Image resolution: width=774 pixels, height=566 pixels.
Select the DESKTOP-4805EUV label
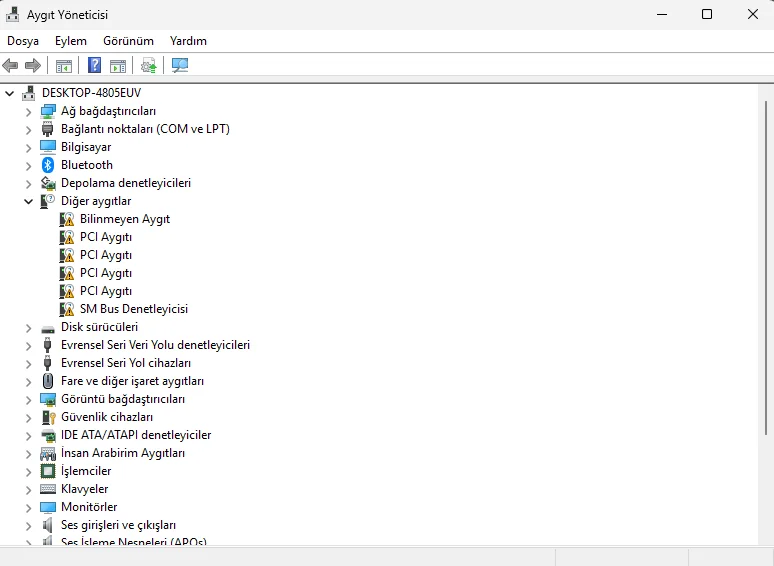tap(91, 93)
